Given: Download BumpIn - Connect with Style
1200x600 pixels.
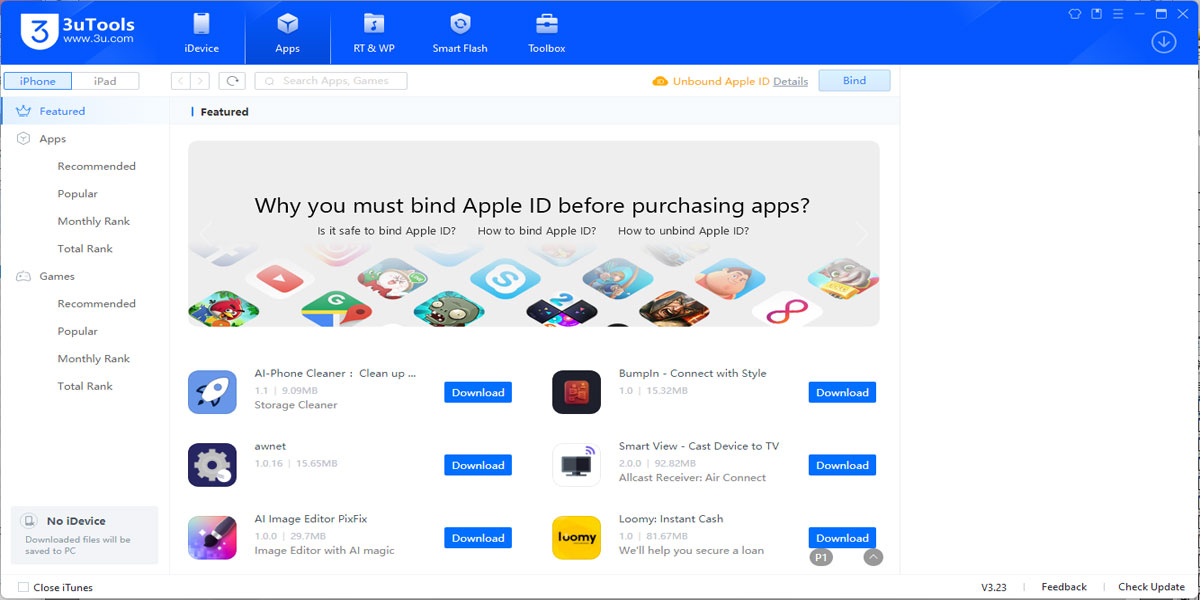Looking at the screenshot, I should [x=842, y=392].
